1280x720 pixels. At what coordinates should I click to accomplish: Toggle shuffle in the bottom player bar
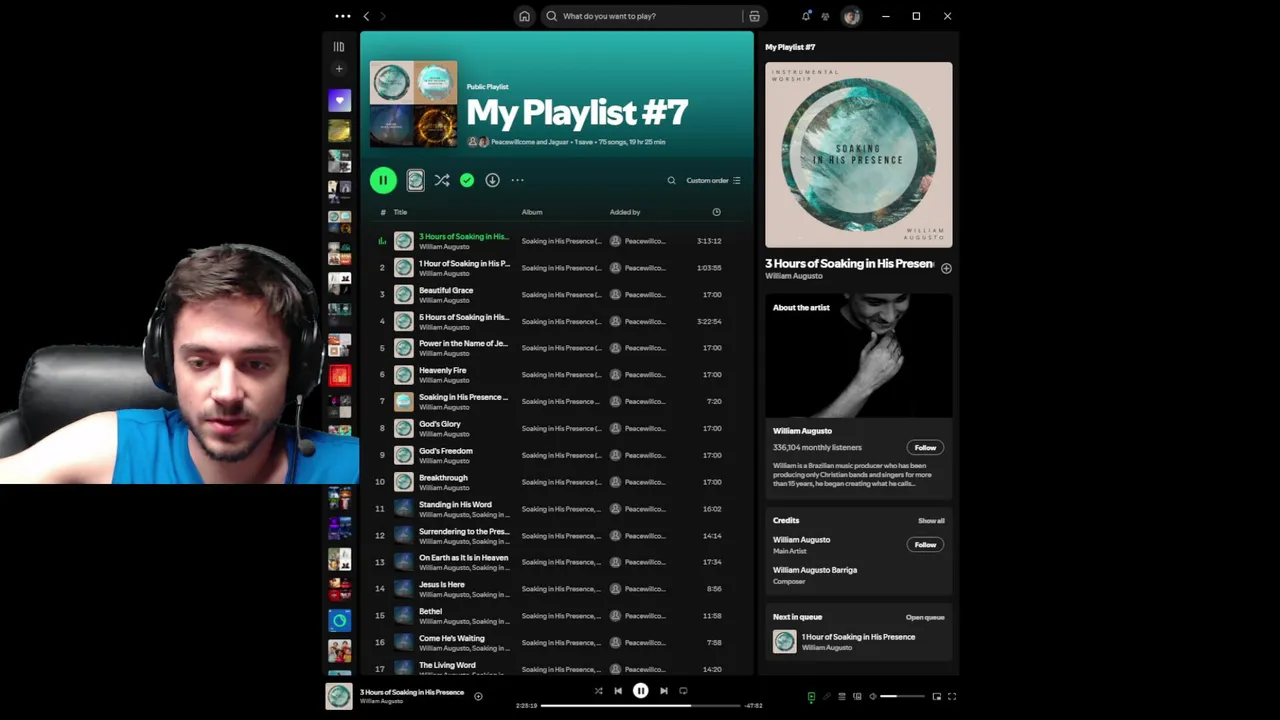point(598,691)
